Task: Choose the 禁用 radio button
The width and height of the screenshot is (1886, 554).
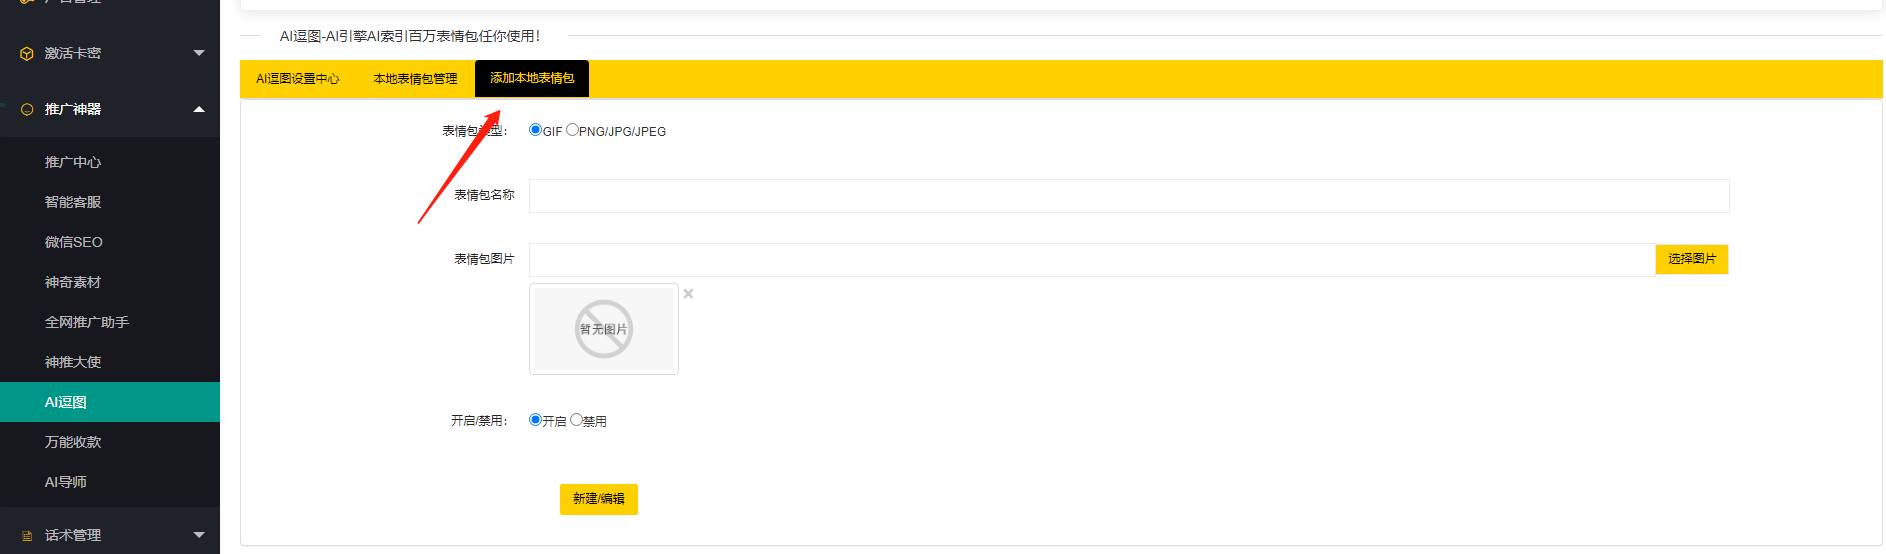Action: (x=576, y=420)
